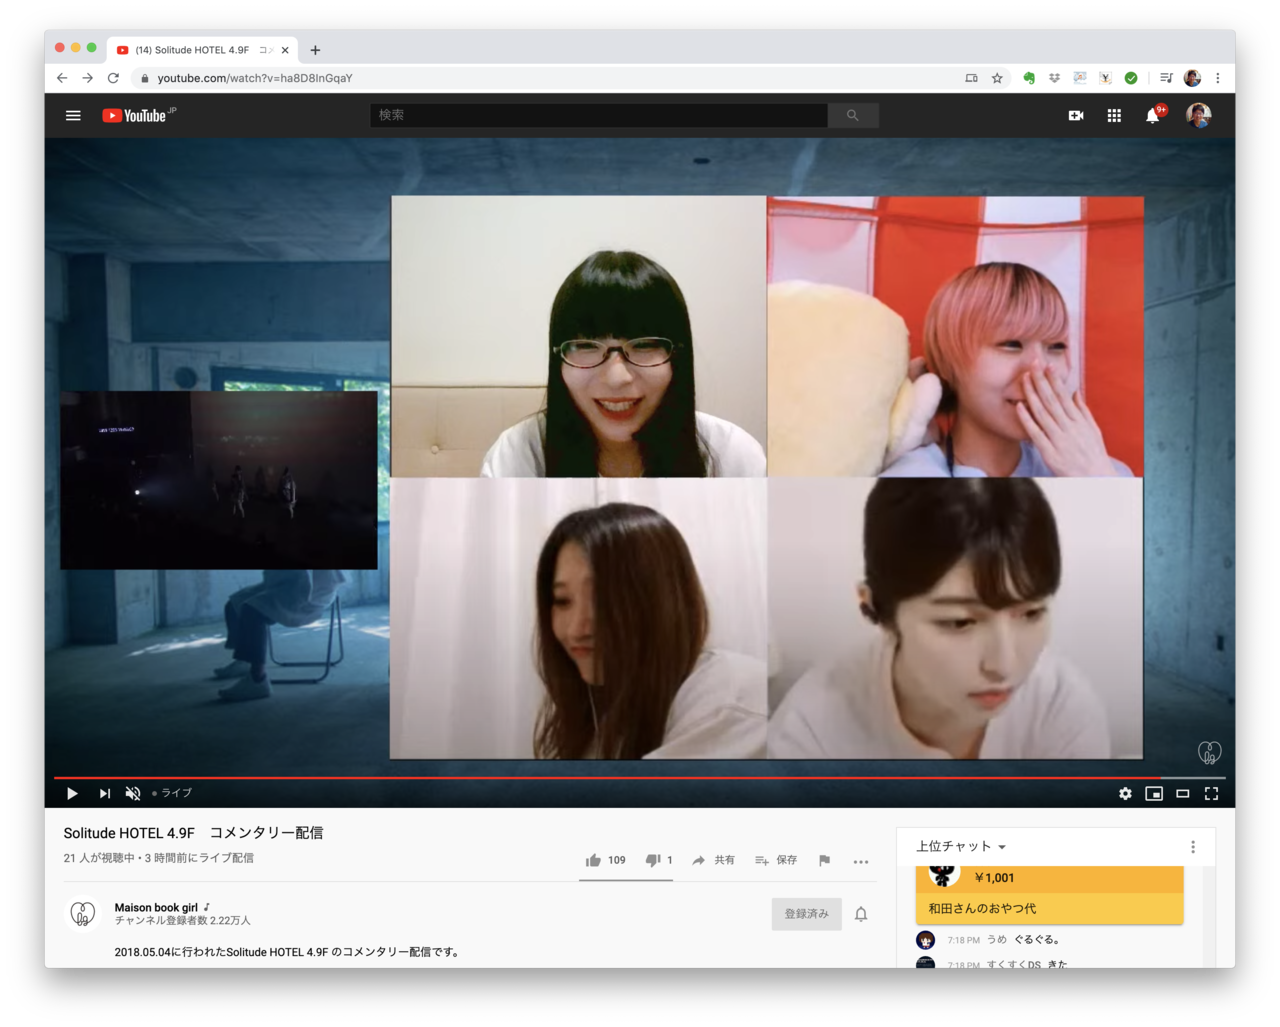Open the notifications bell in header
Screen dimensions: 1280x1027
[1152, 116]
